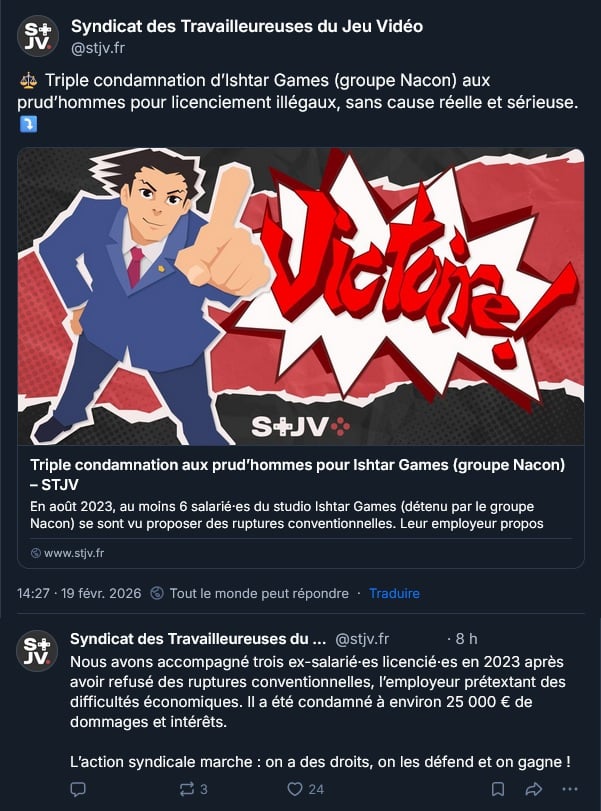601x811 pixels.
Task: Click the STJV avatar beside the reply
Action: coord(37,651)
